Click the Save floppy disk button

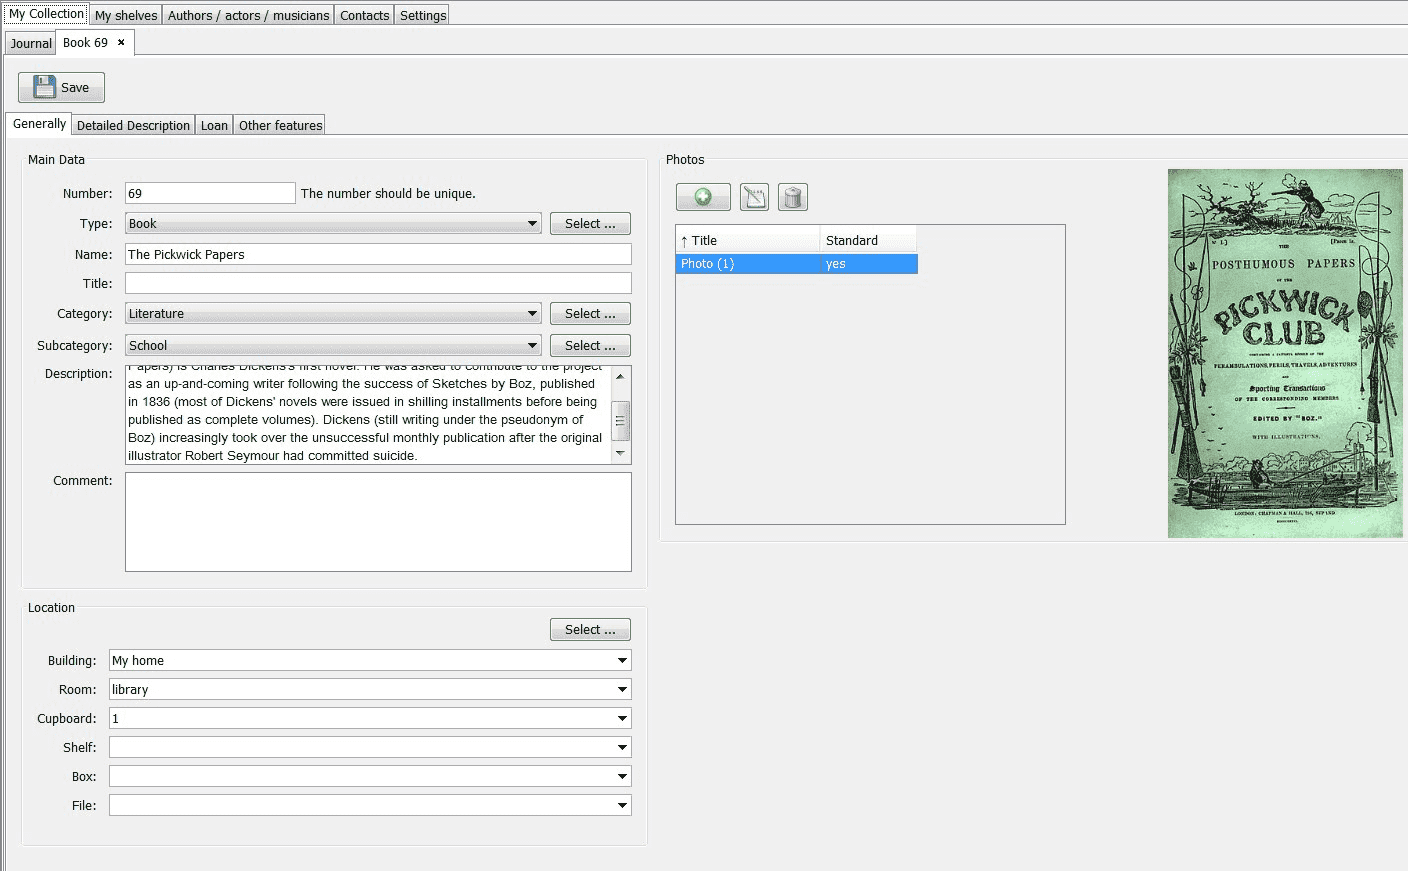pos(61,87)
